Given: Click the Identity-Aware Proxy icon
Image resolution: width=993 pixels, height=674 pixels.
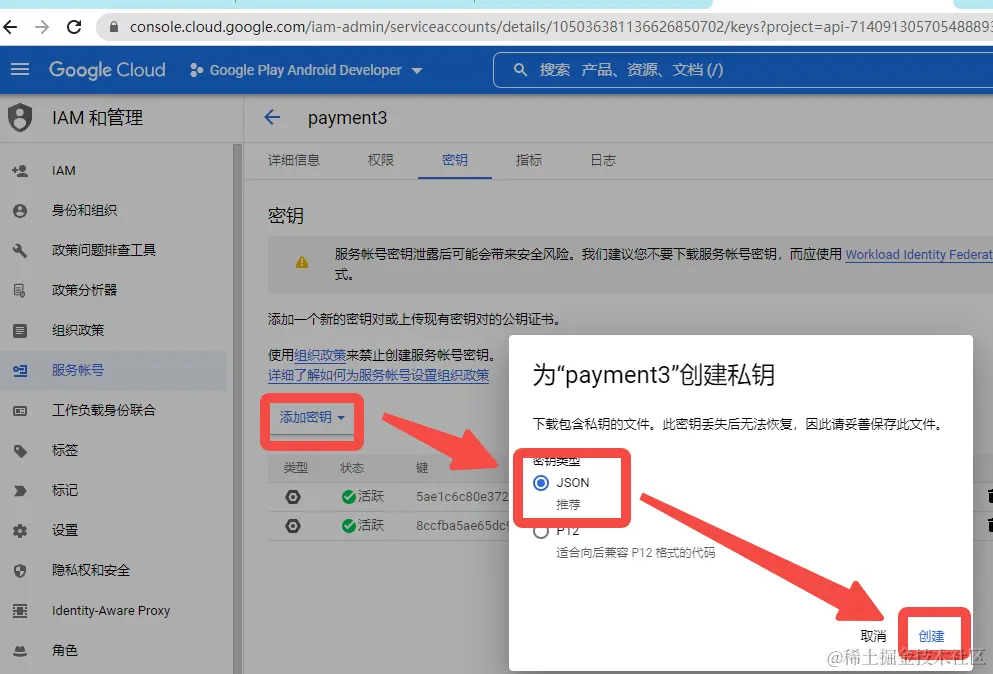Looking at the screenshot, I should [20, 611].
